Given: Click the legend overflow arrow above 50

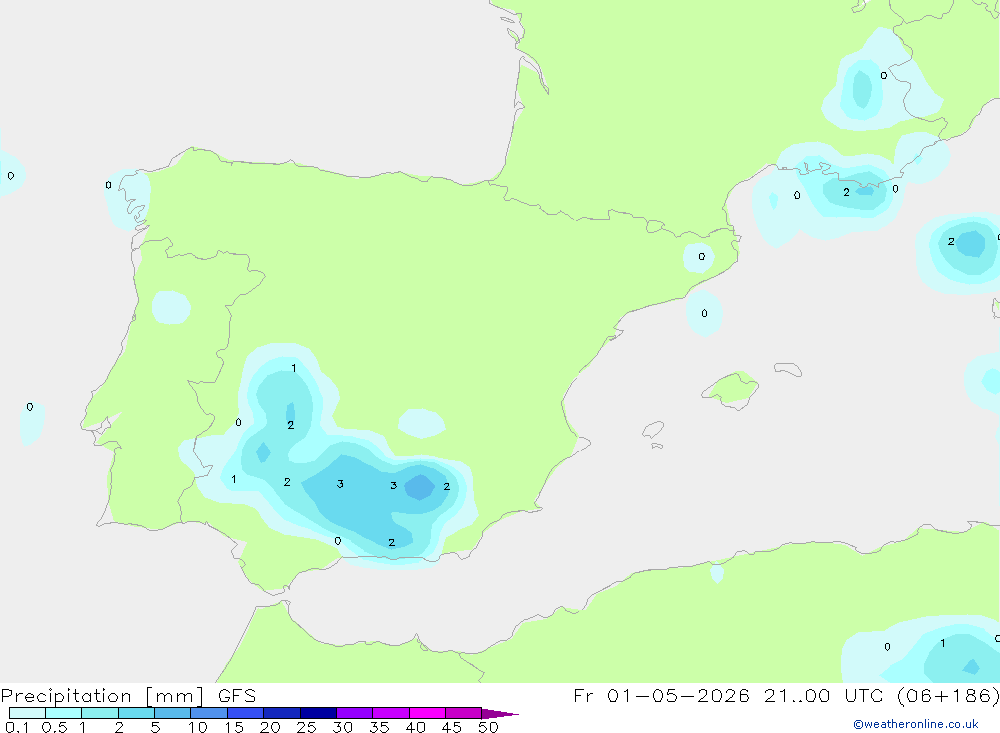Looking at the screenshot, I should pos(499,714).
